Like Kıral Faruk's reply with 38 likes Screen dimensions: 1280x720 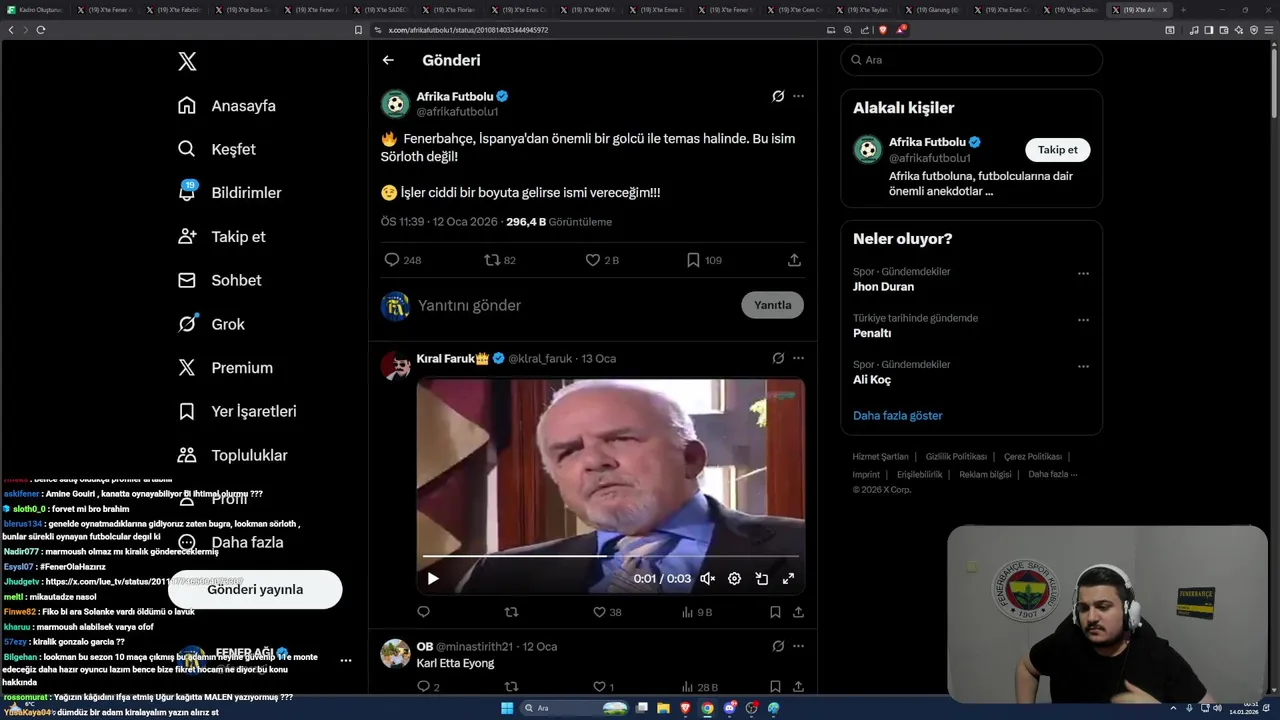click(600, 612)
